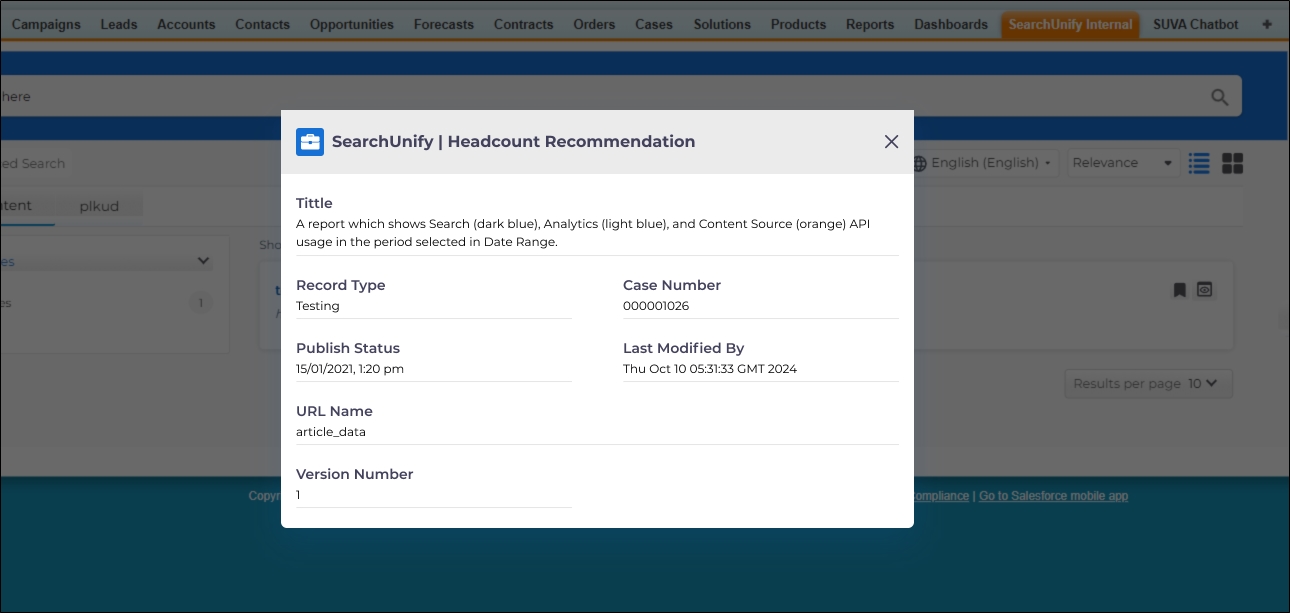Open the Dashboards tab
Image resolution: width=1290 pixels, height=613 pixels.
click(950, 24)
